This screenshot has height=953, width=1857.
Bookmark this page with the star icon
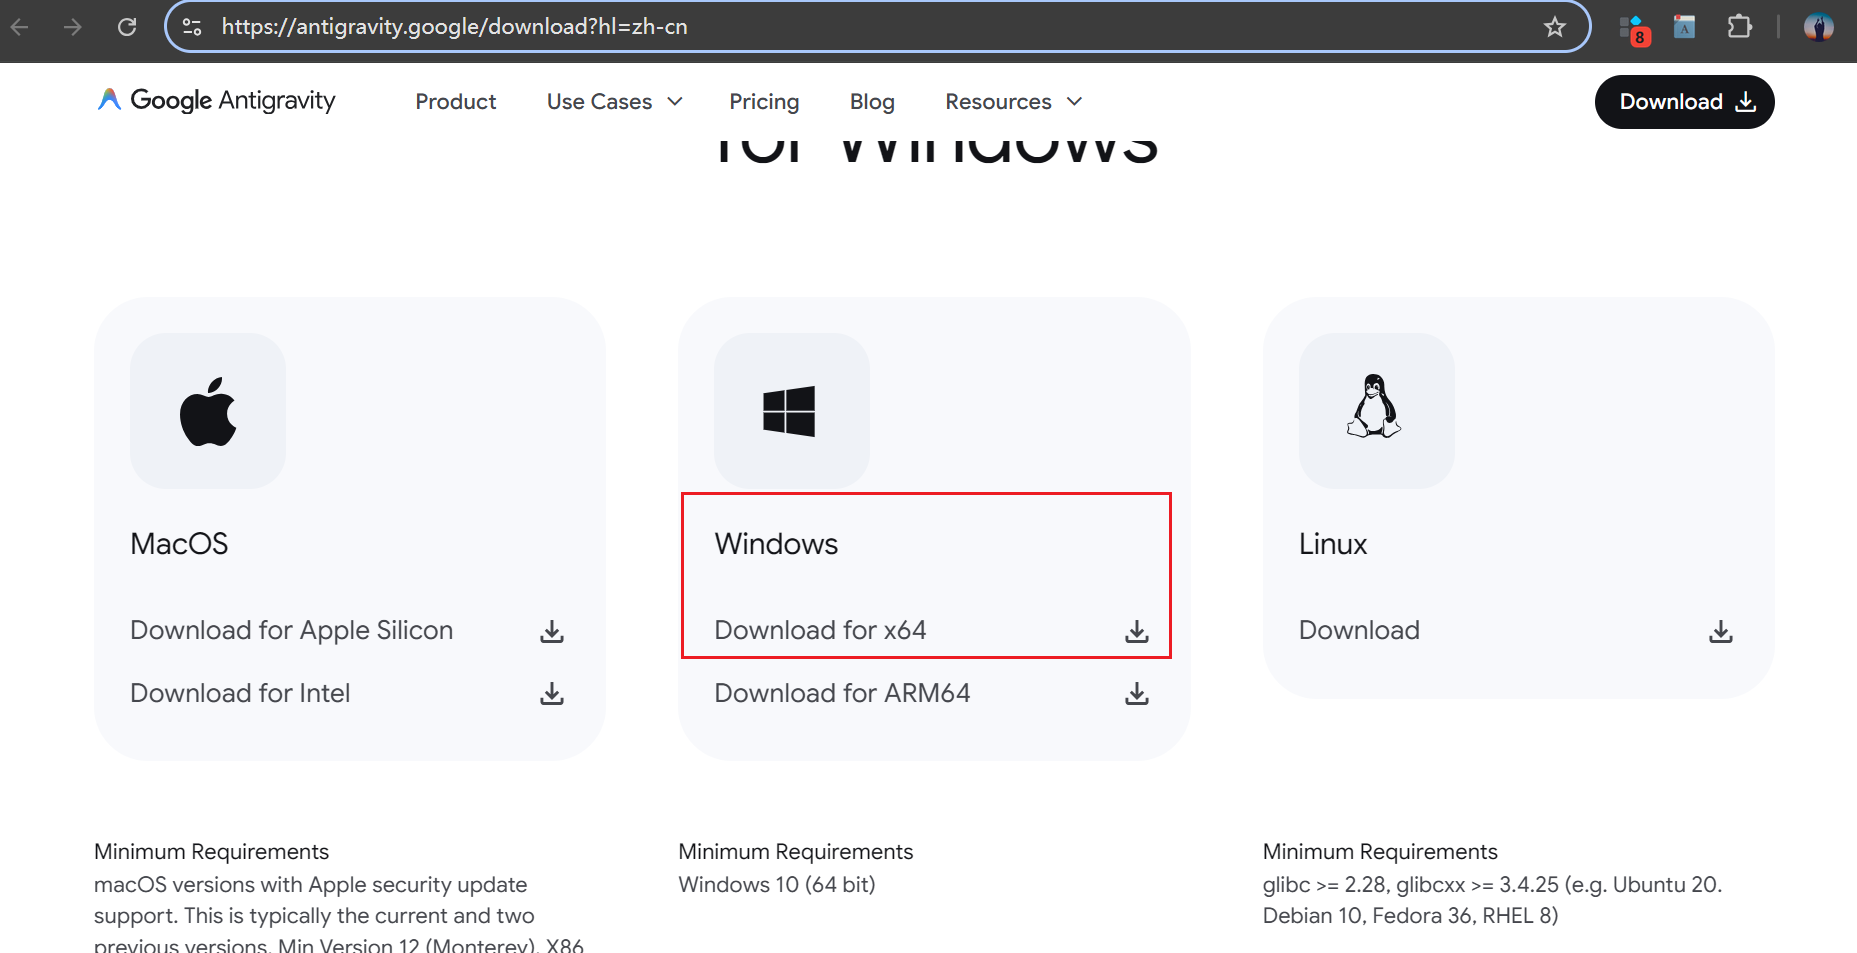coord(1555,27)
